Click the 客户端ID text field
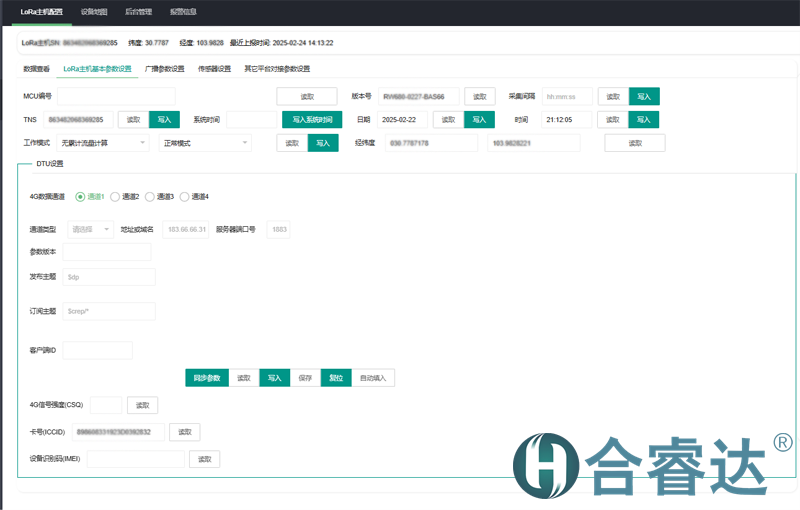 pyautogui.click(x=98, y=350)
